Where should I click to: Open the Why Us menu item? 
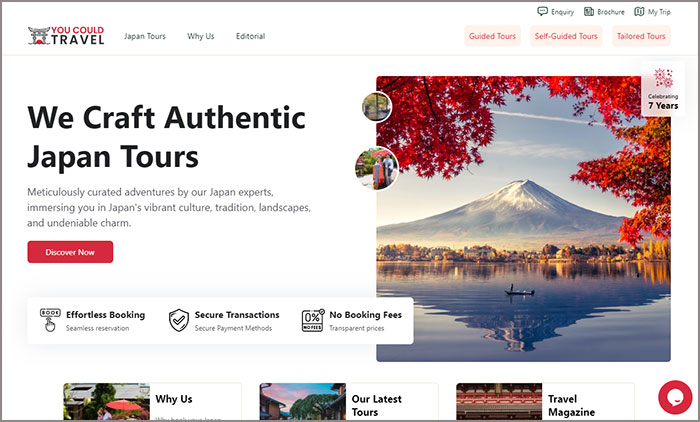[x=200, y=36]
